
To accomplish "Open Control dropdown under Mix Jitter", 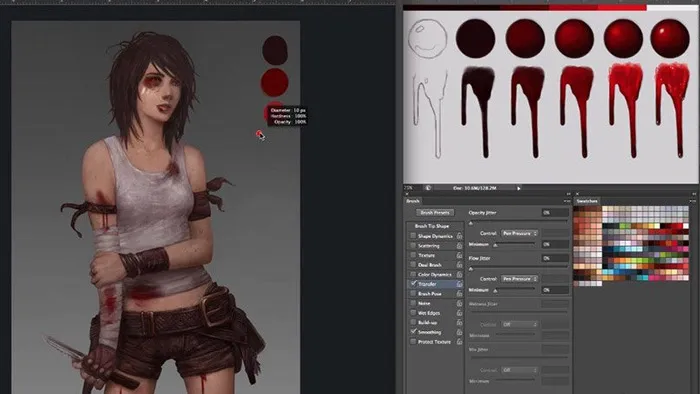I will pos(520,370).
